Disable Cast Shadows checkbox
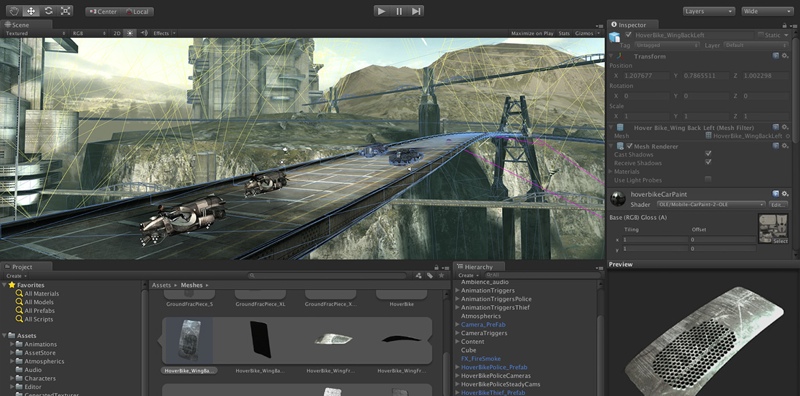Viewport: 800px width, 396px height. click(708, 154)
